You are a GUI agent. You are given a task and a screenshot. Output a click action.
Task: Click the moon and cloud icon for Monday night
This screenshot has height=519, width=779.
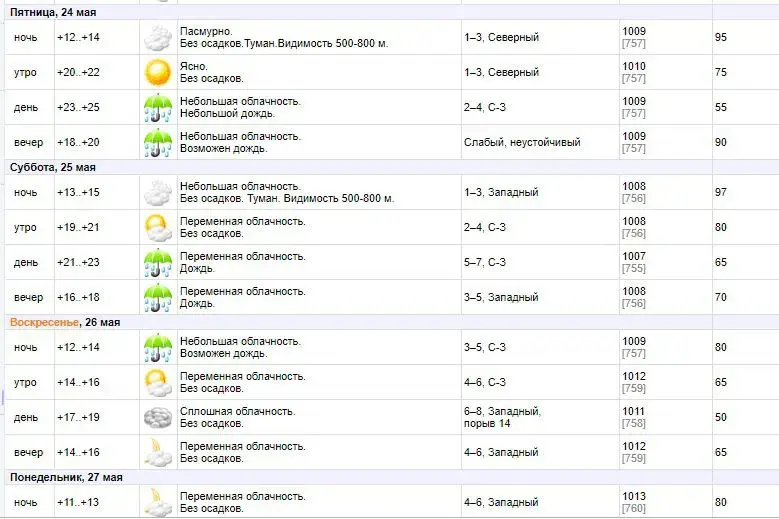coord(158,502)
